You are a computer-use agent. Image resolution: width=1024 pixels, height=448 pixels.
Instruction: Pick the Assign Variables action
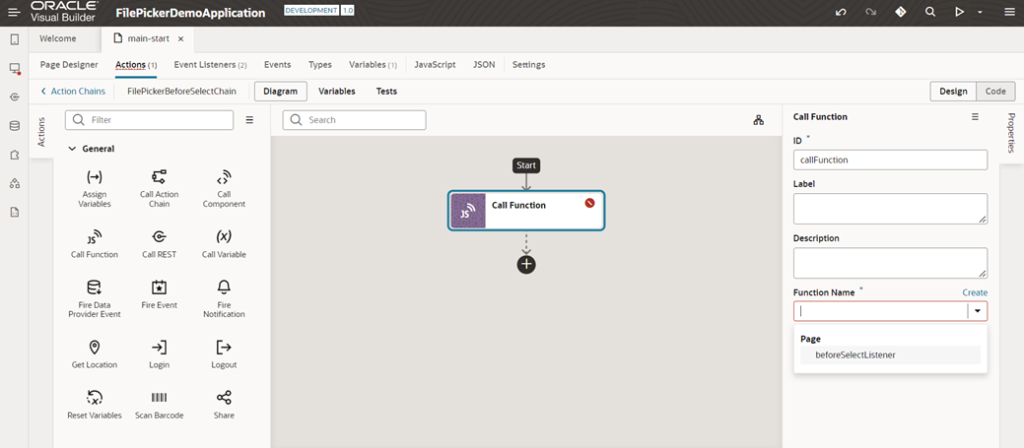point(94,177)
